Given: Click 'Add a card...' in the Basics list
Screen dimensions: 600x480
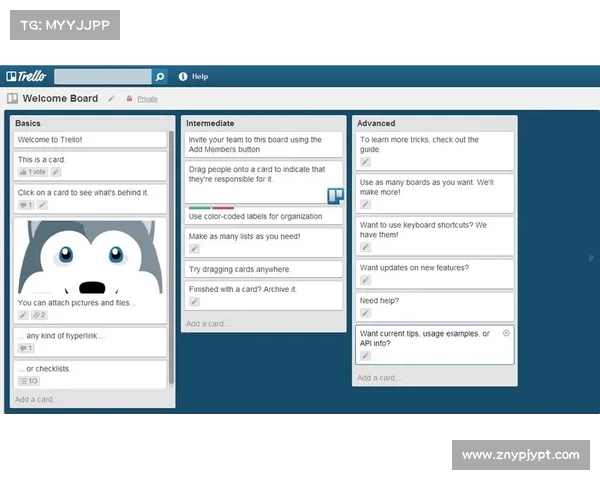Looking at the screenshot, I should pos(36,399).
